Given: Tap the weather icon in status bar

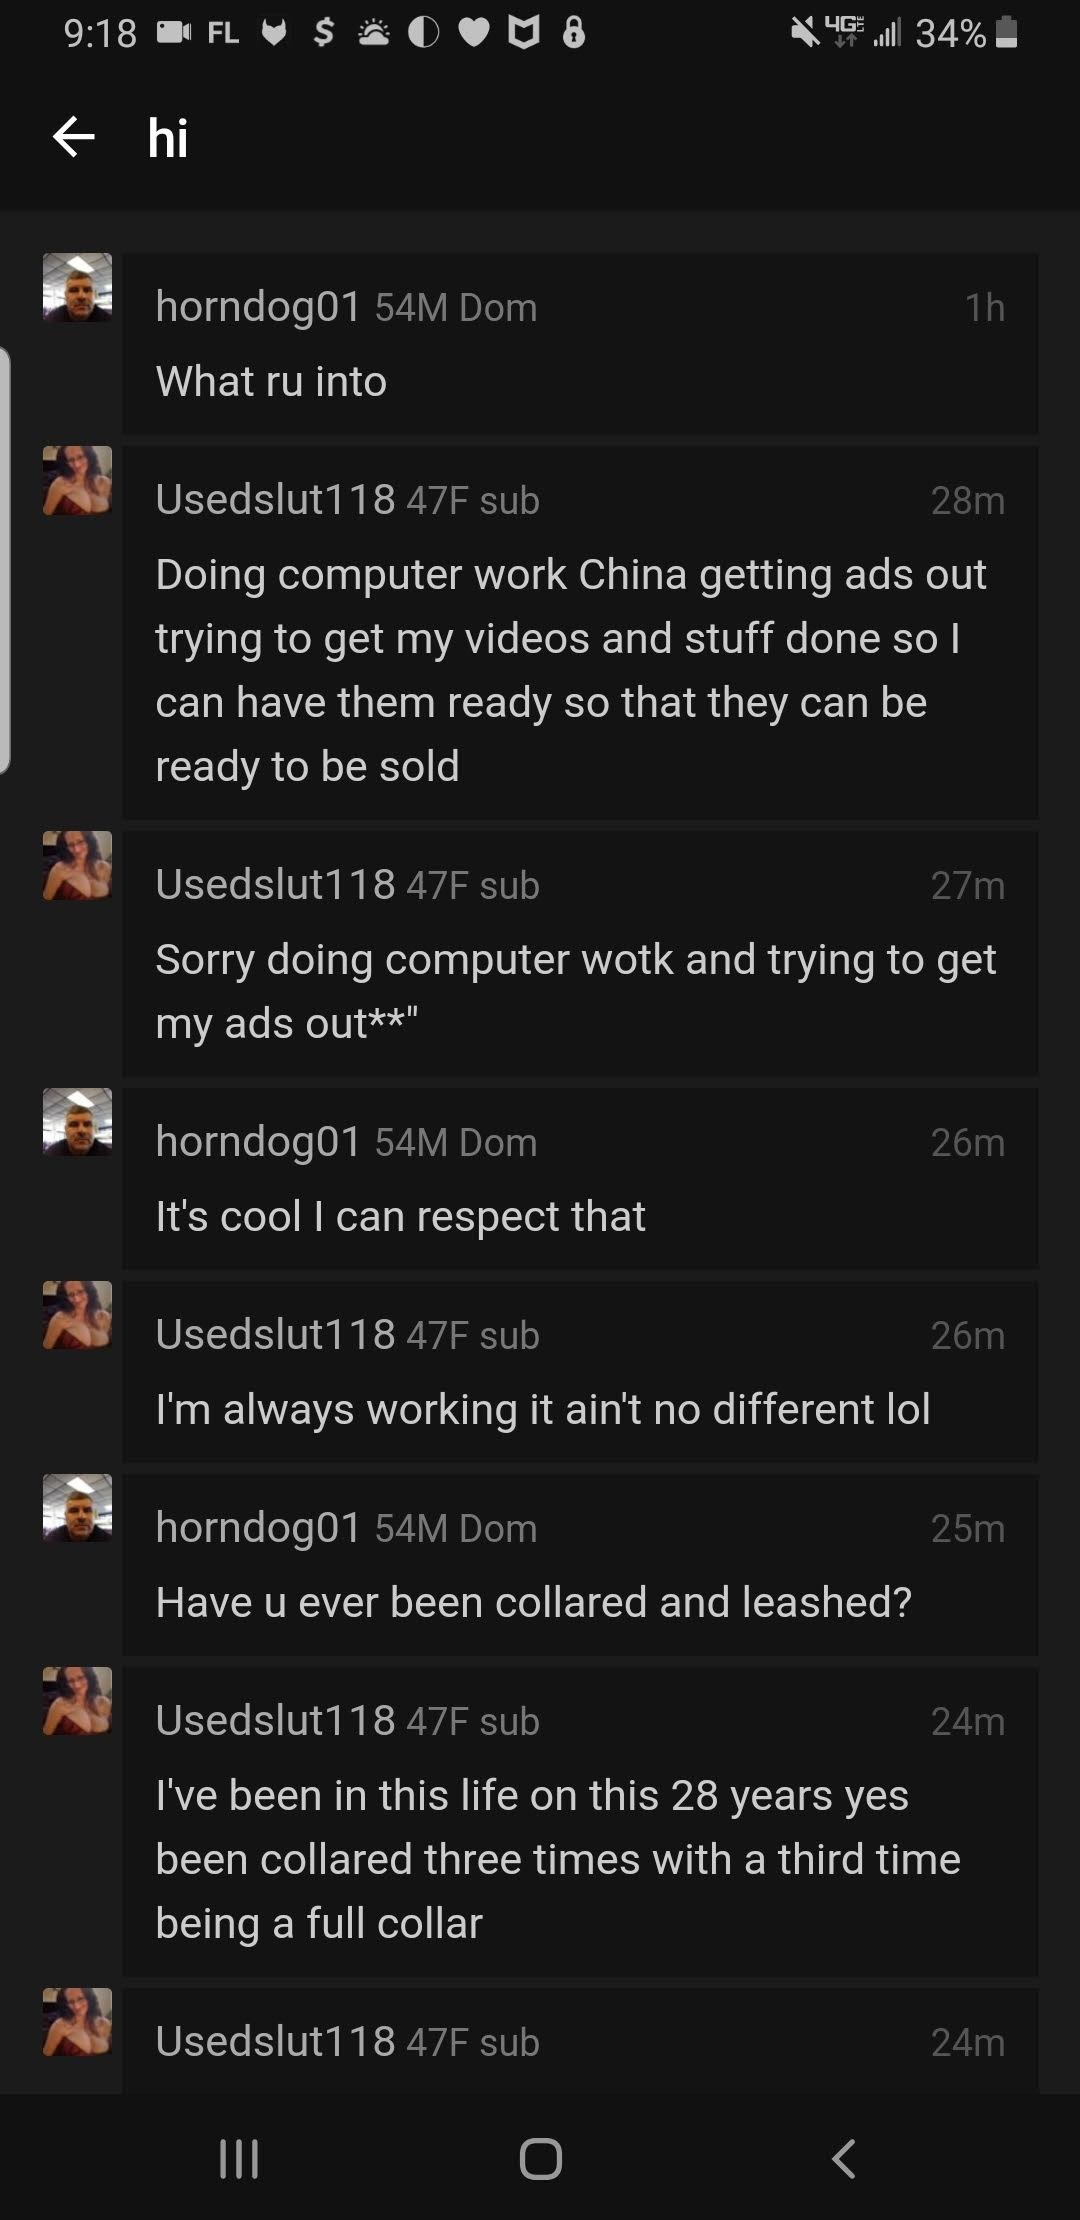Looking at the screenshot, I should [374, 33].
